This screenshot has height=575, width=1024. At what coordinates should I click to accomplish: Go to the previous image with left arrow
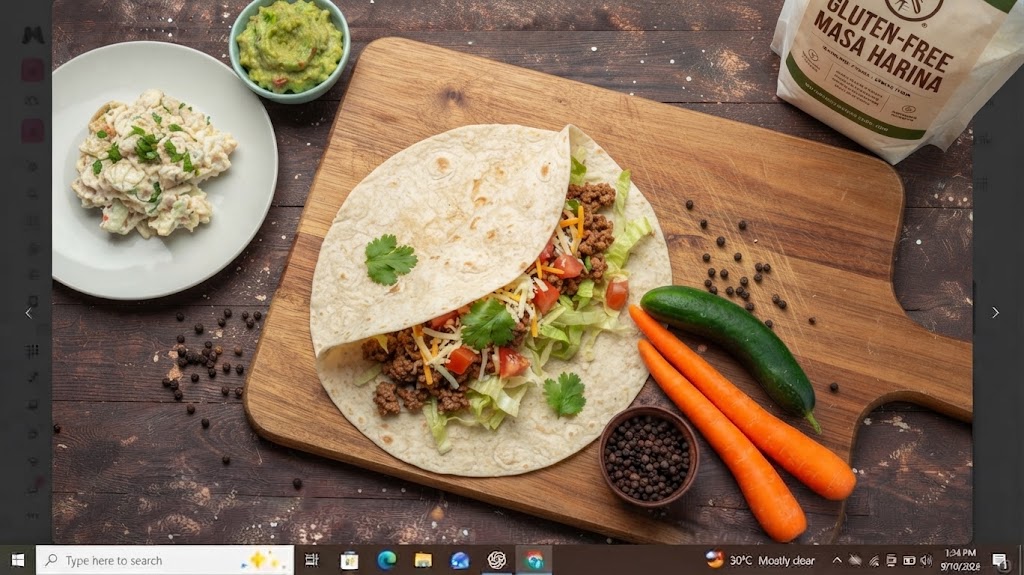point(29,313)
